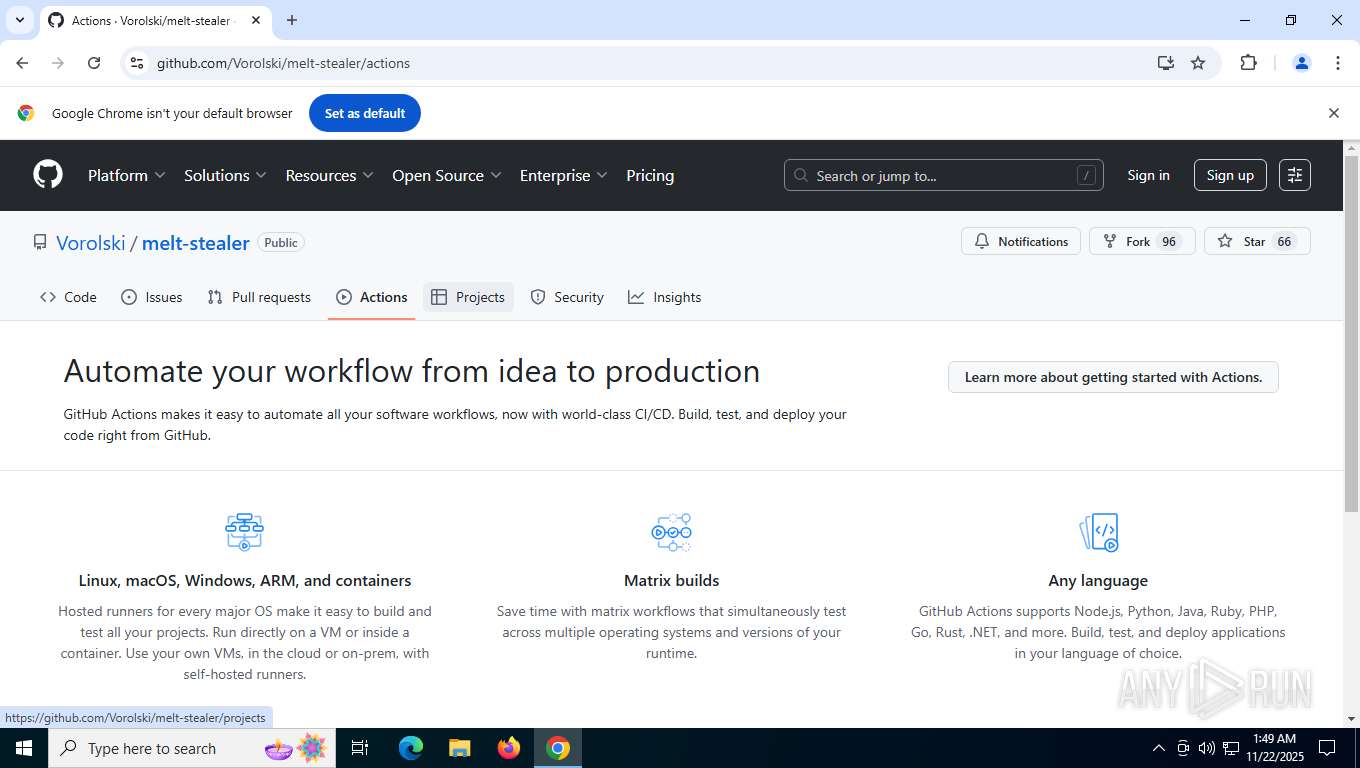Open the appearance settings sliders icon
This screenshot has height=768, width=1360.
[x=1295, y=175]
